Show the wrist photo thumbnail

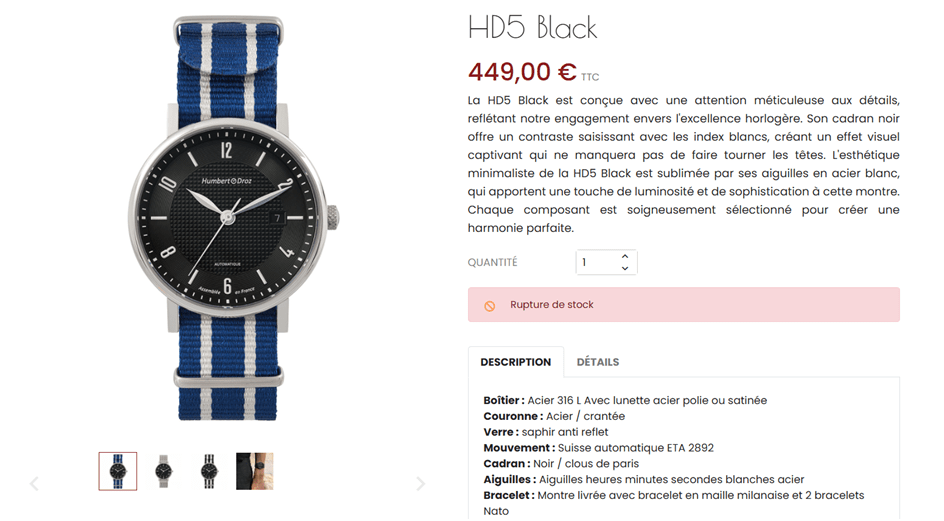255,471
